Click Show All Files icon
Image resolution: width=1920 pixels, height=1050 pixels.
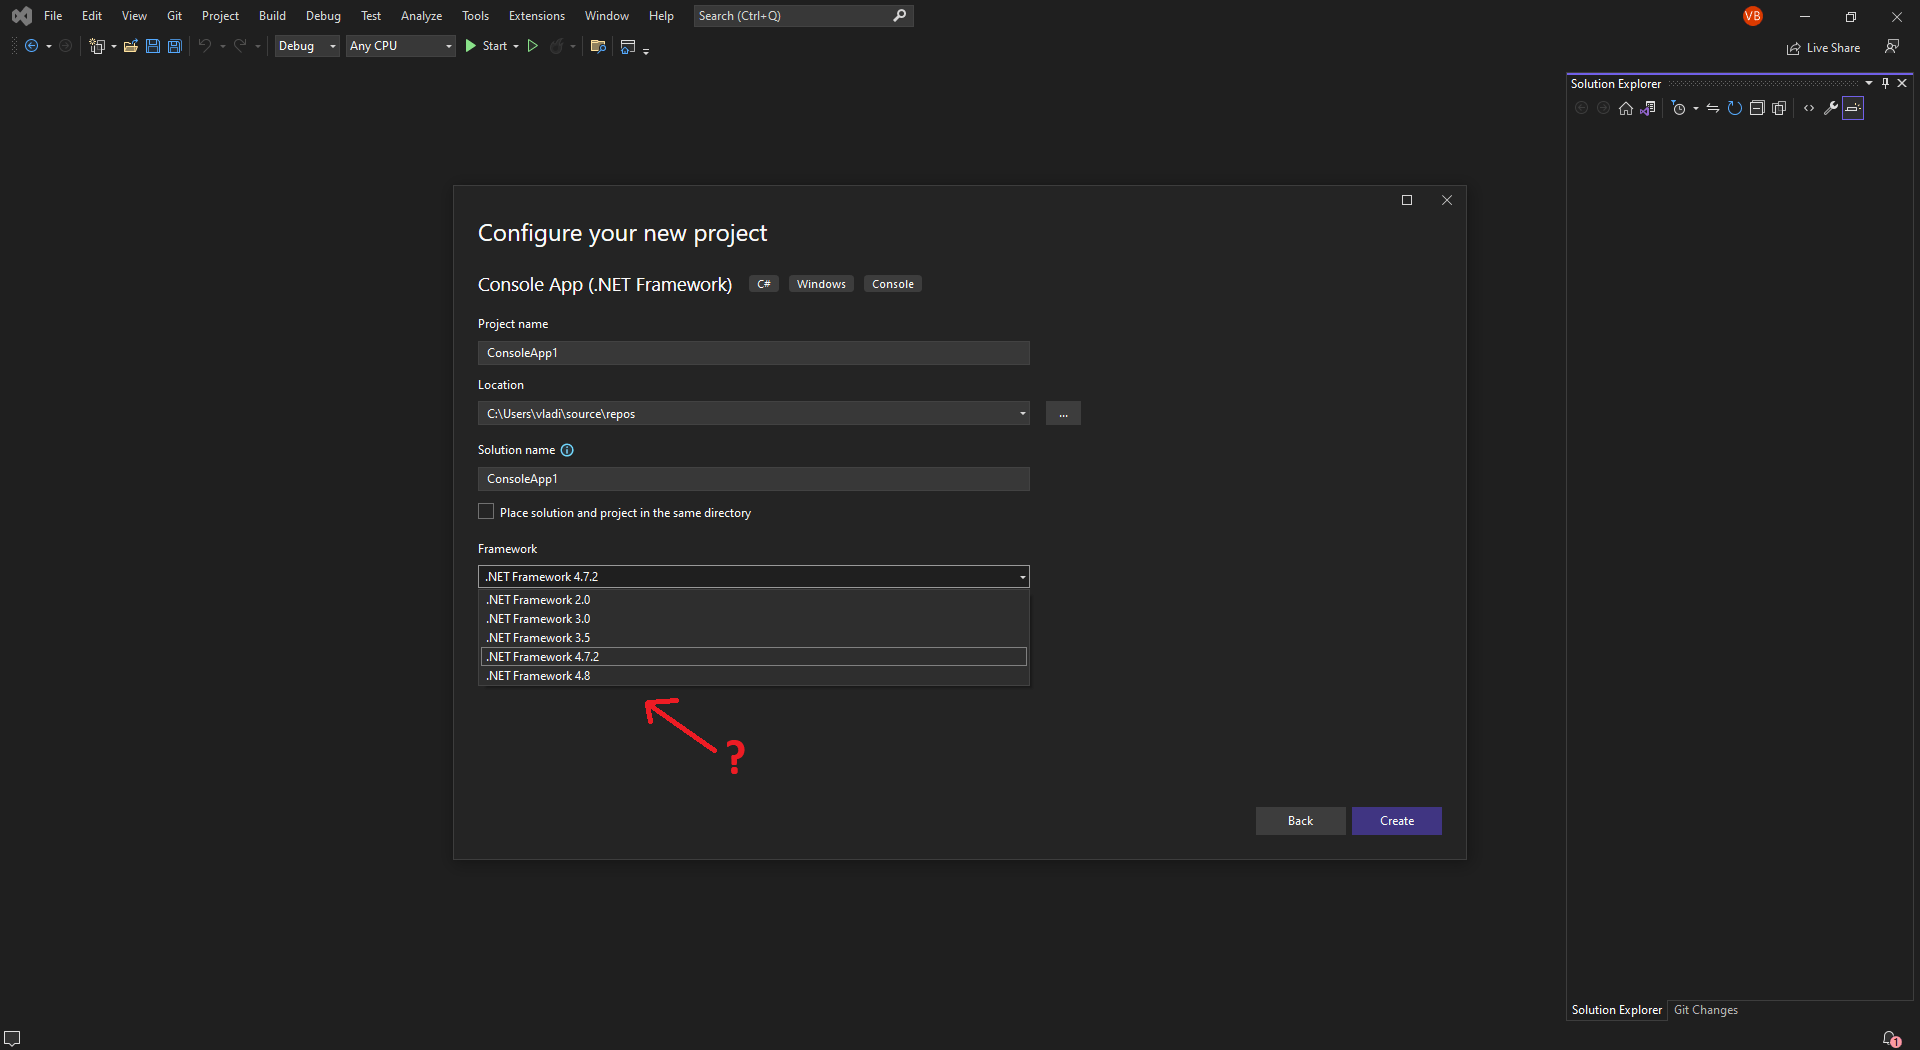click(x=1779, y=108)
